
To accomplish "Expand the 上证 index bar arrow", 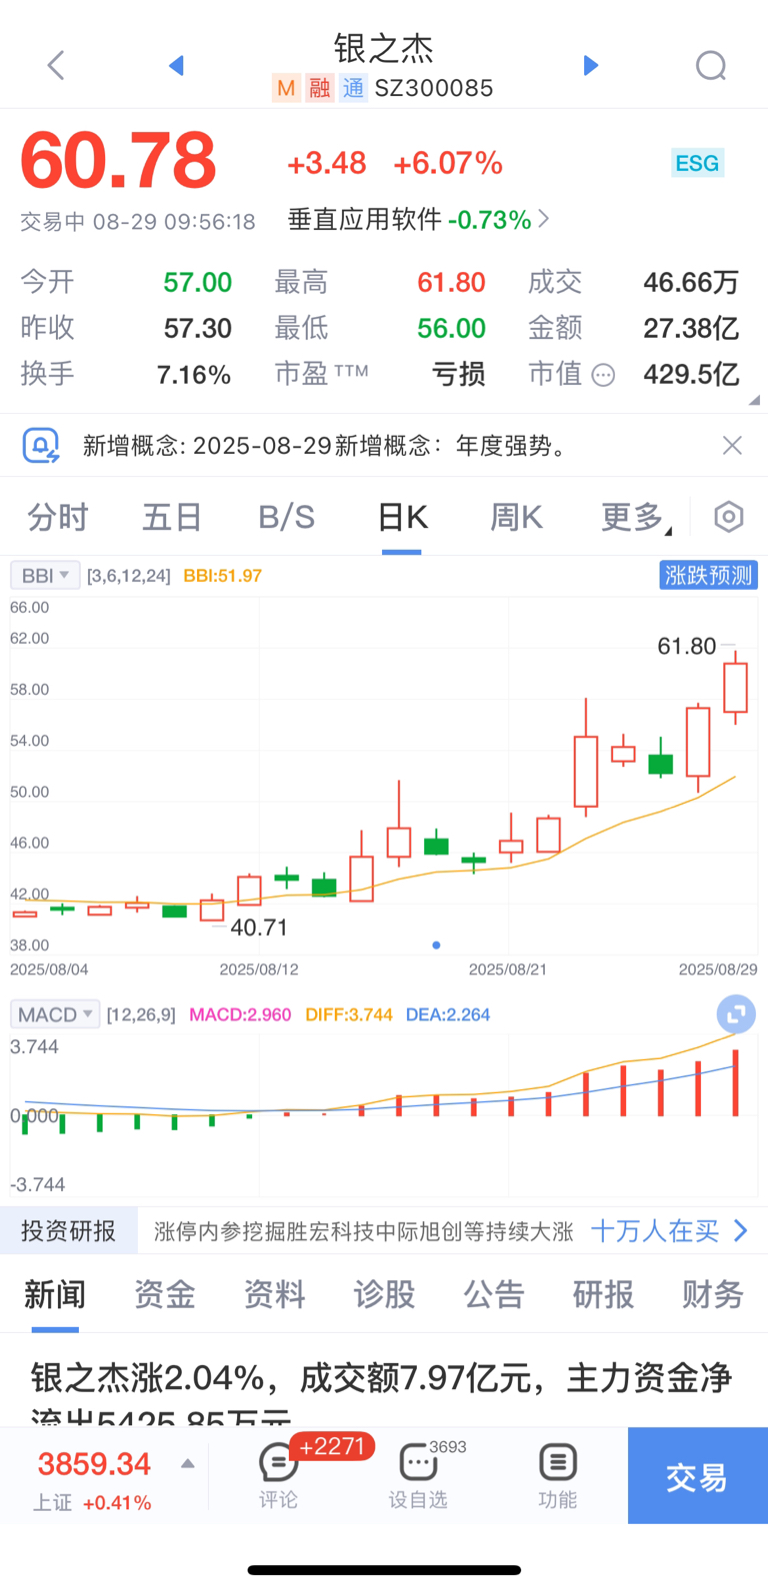I will [187, 1464].
